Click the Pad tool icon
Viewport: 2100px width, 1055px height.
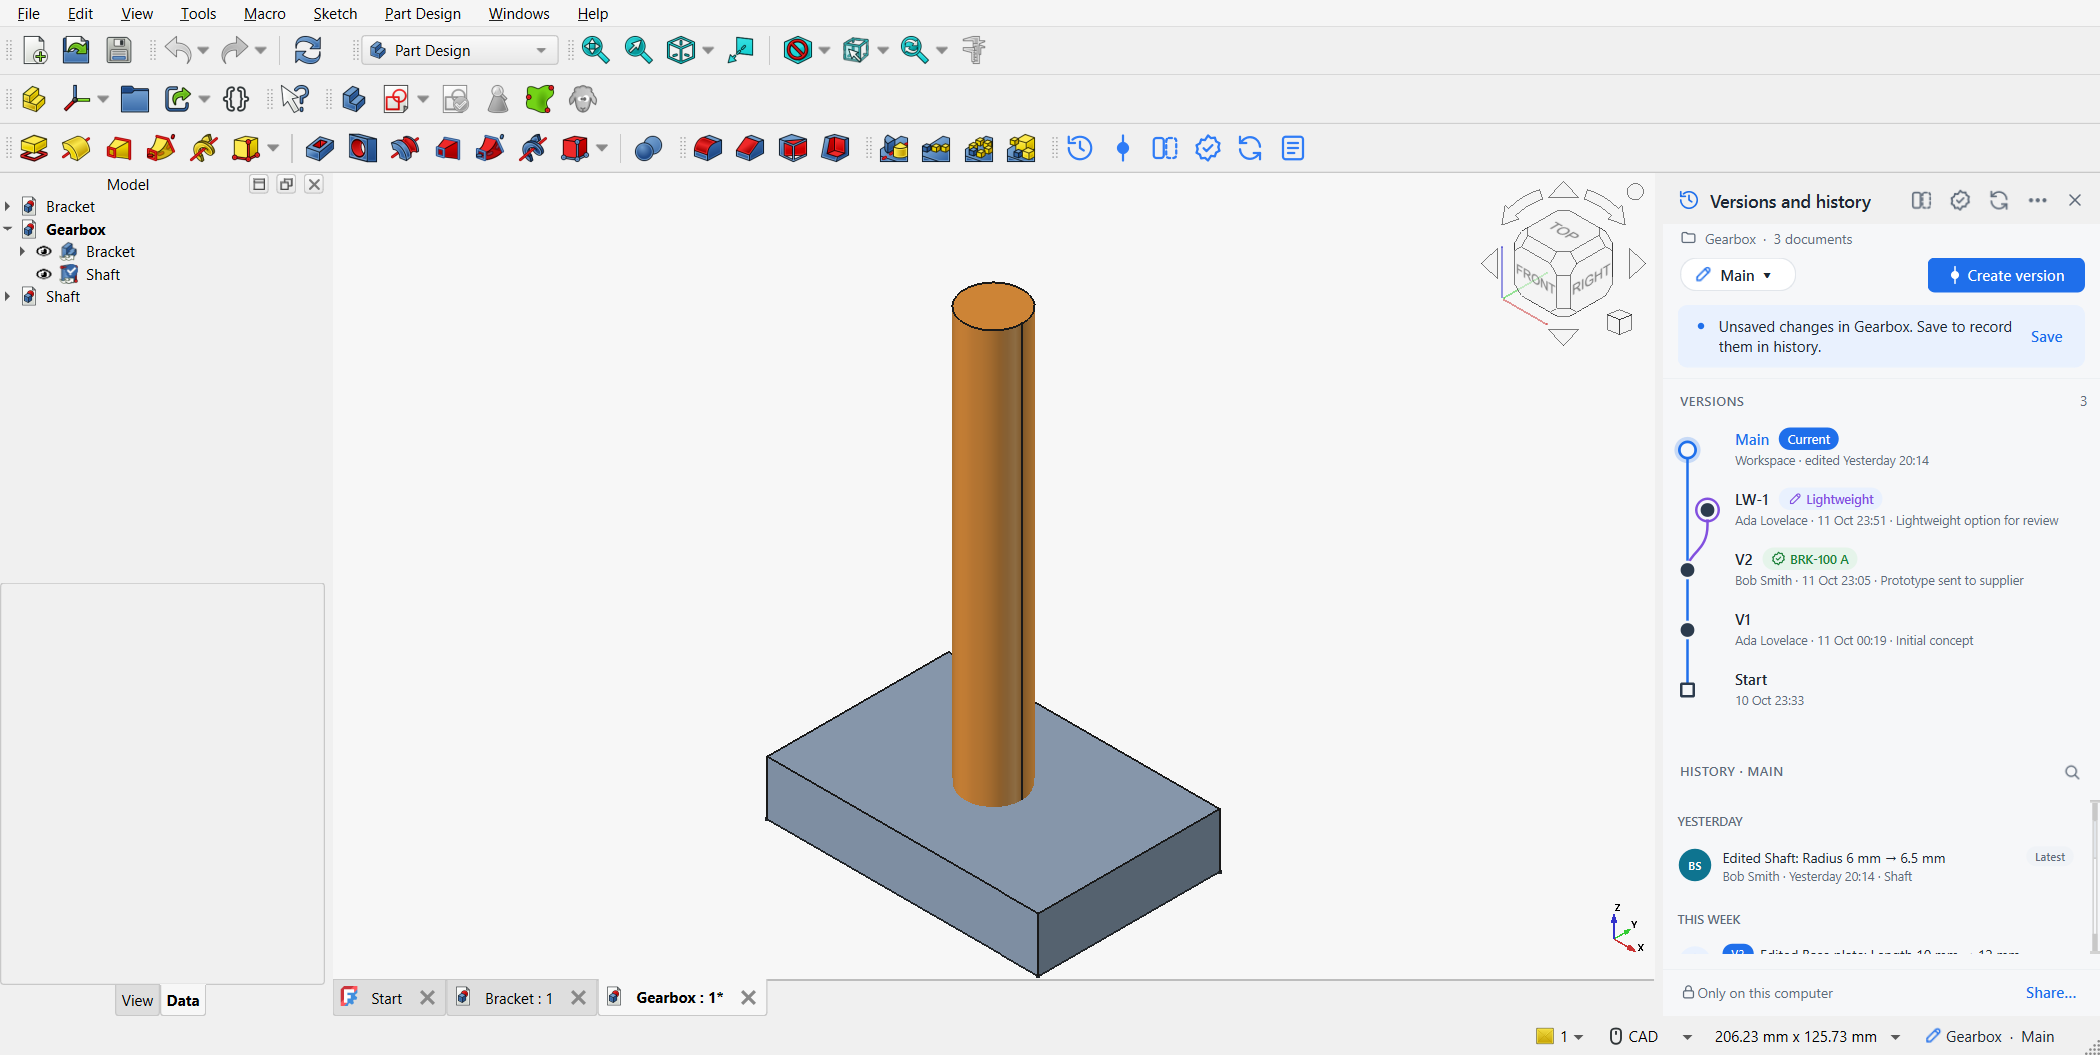coord(34,149)
